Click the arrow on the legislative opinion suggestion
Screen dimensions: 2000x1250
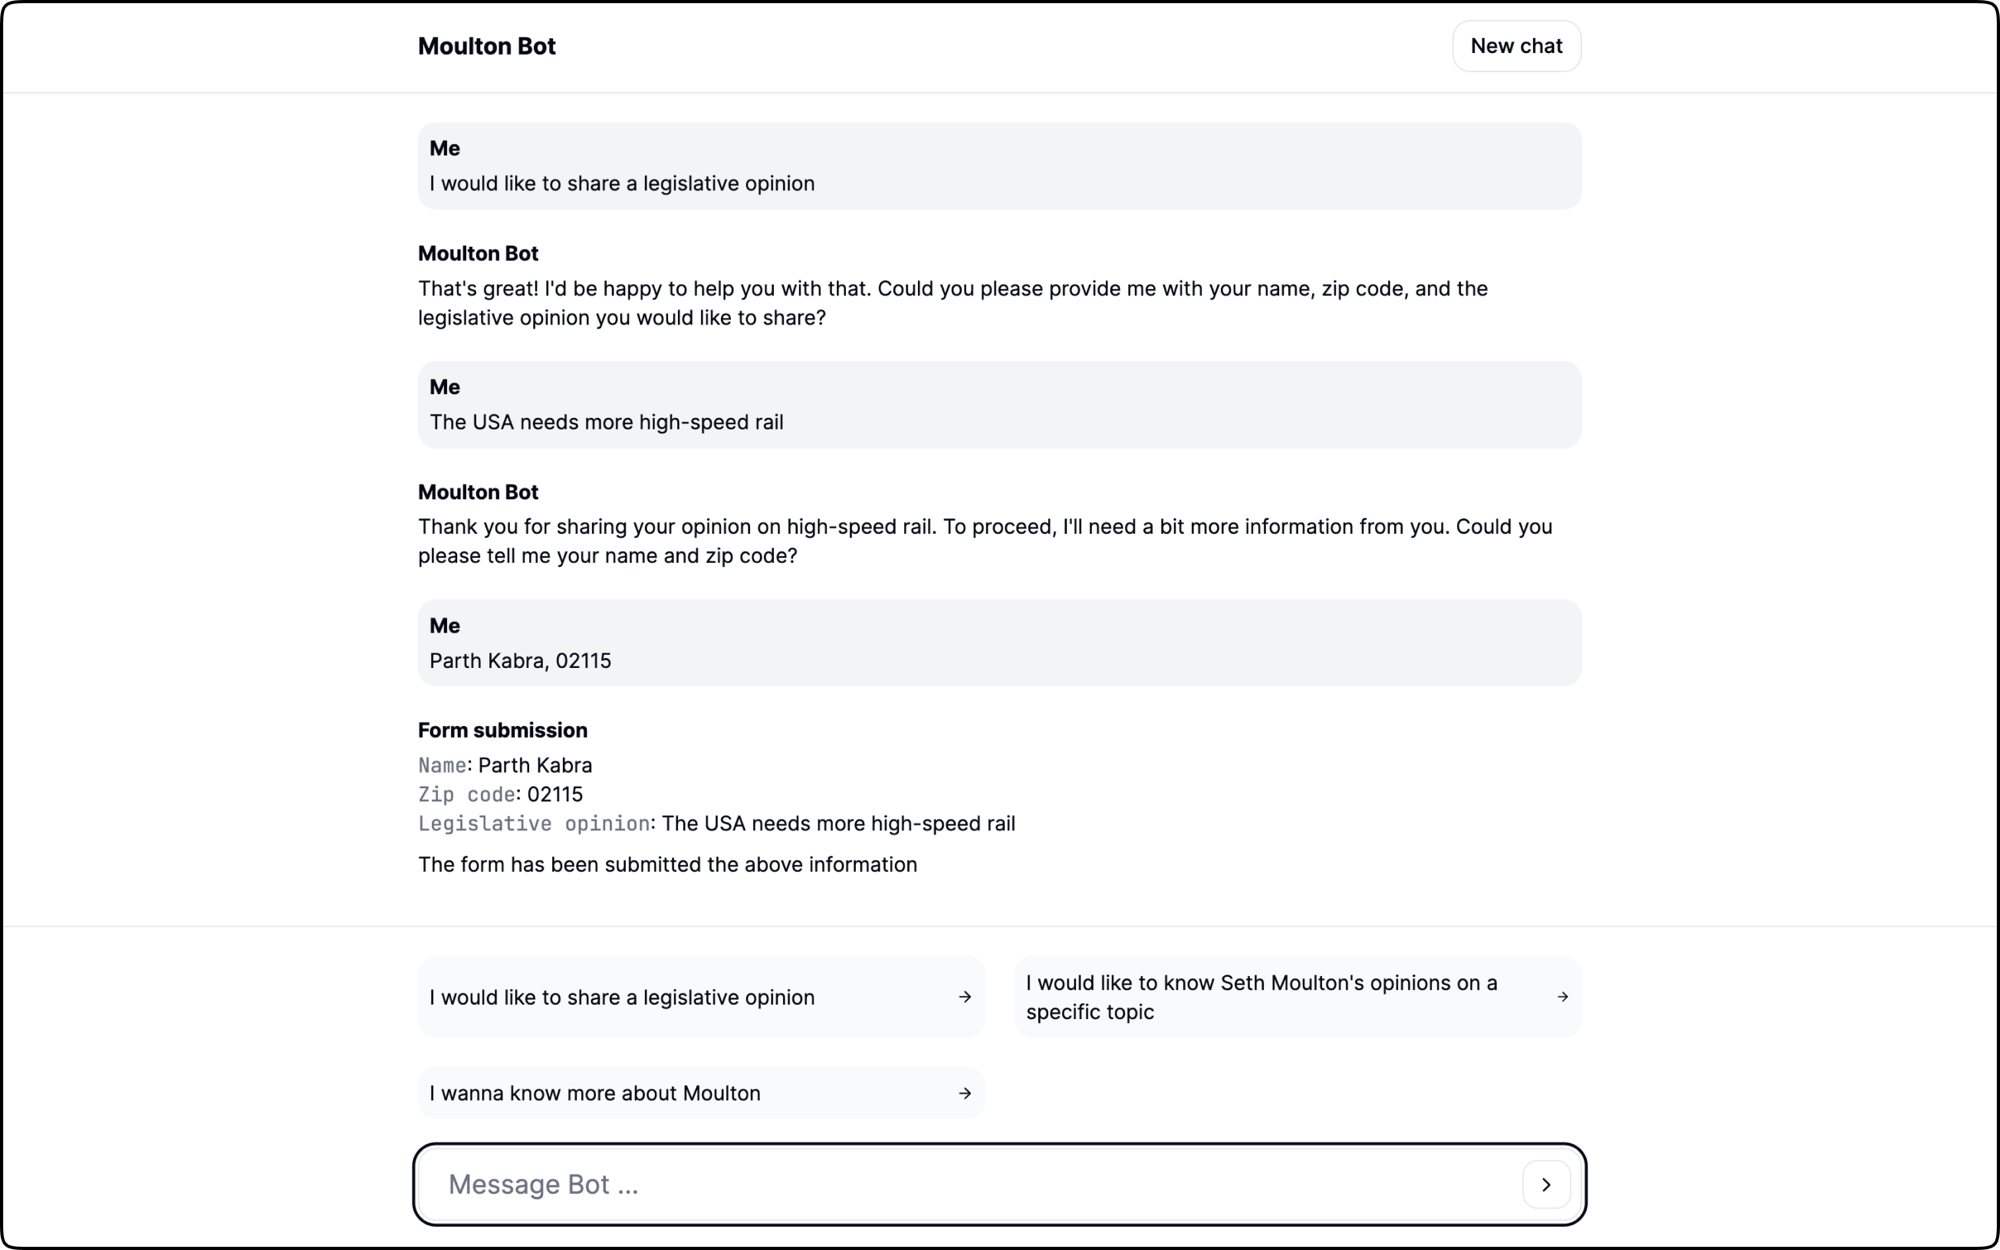click(x=964, y=997)
